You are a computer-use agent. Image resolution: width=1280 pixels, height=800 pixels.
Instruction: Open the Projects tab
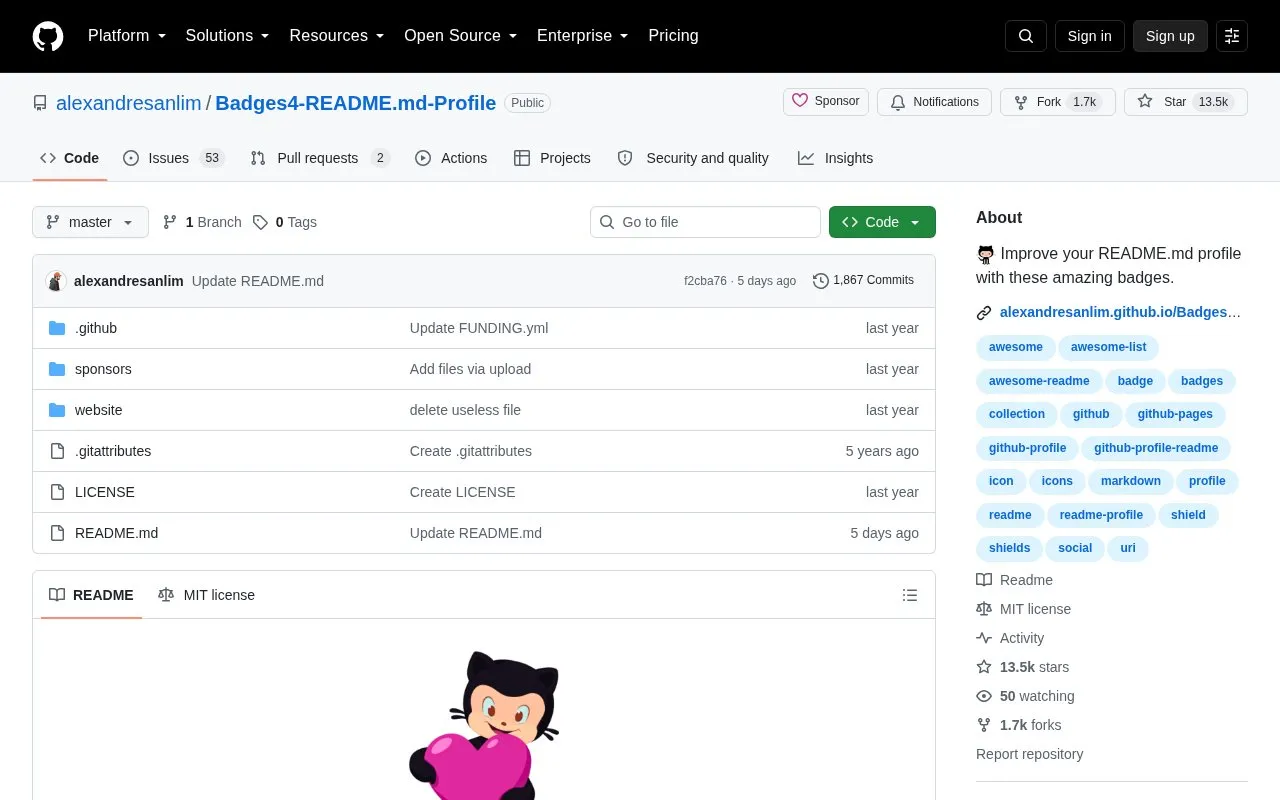pyautogui.click(x=552, y=158)
